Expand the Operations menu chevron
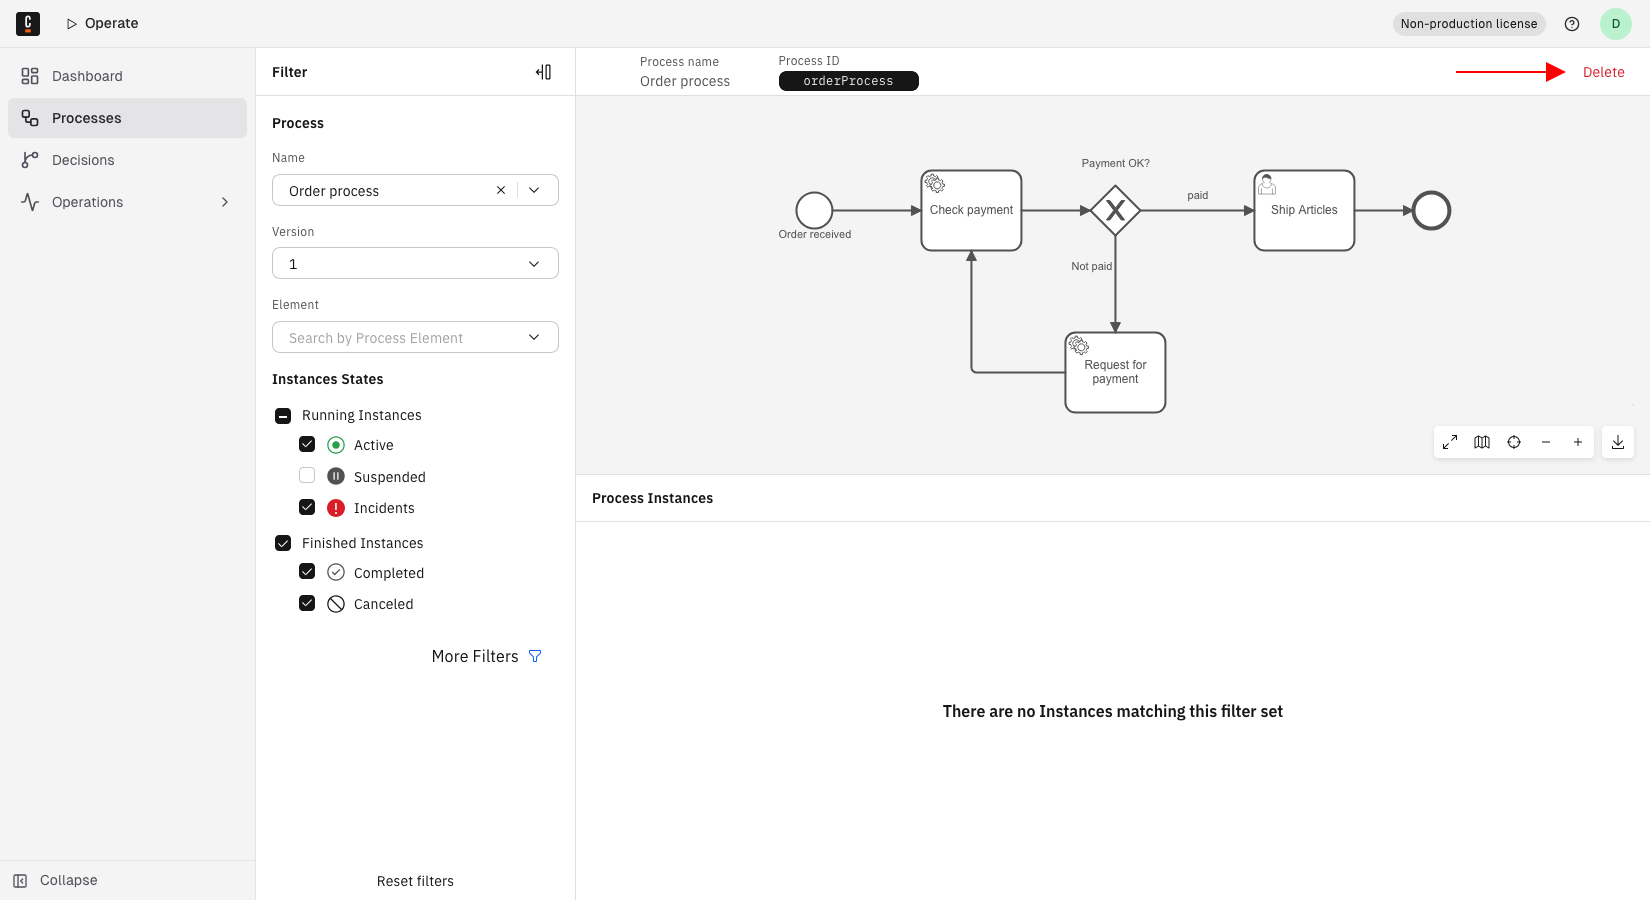 coord(225,202)
